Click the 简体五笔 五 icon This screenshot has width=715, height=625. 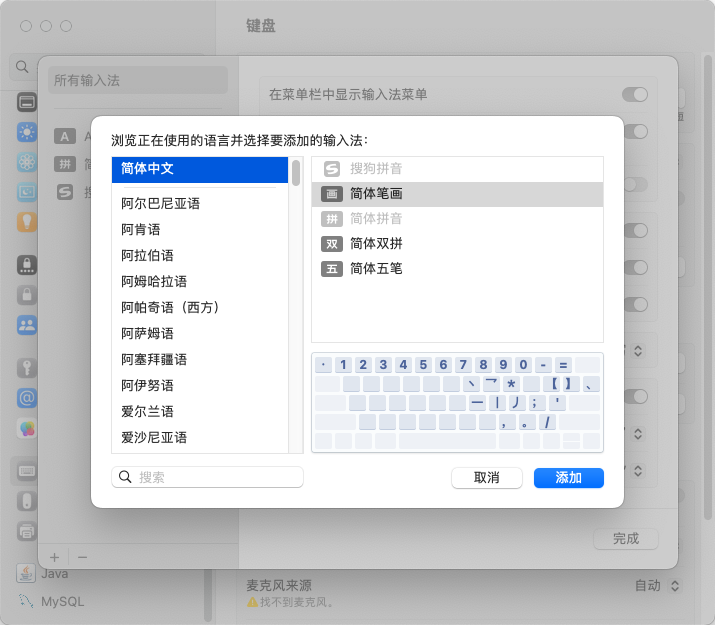pos(332,269)
